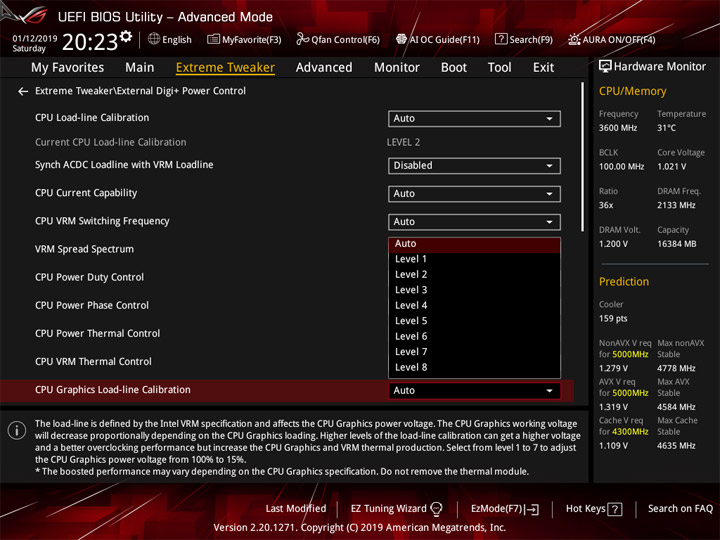Screen dimensions: 720x540
Task: Open the Tool tab
Action: pos(499,68)
